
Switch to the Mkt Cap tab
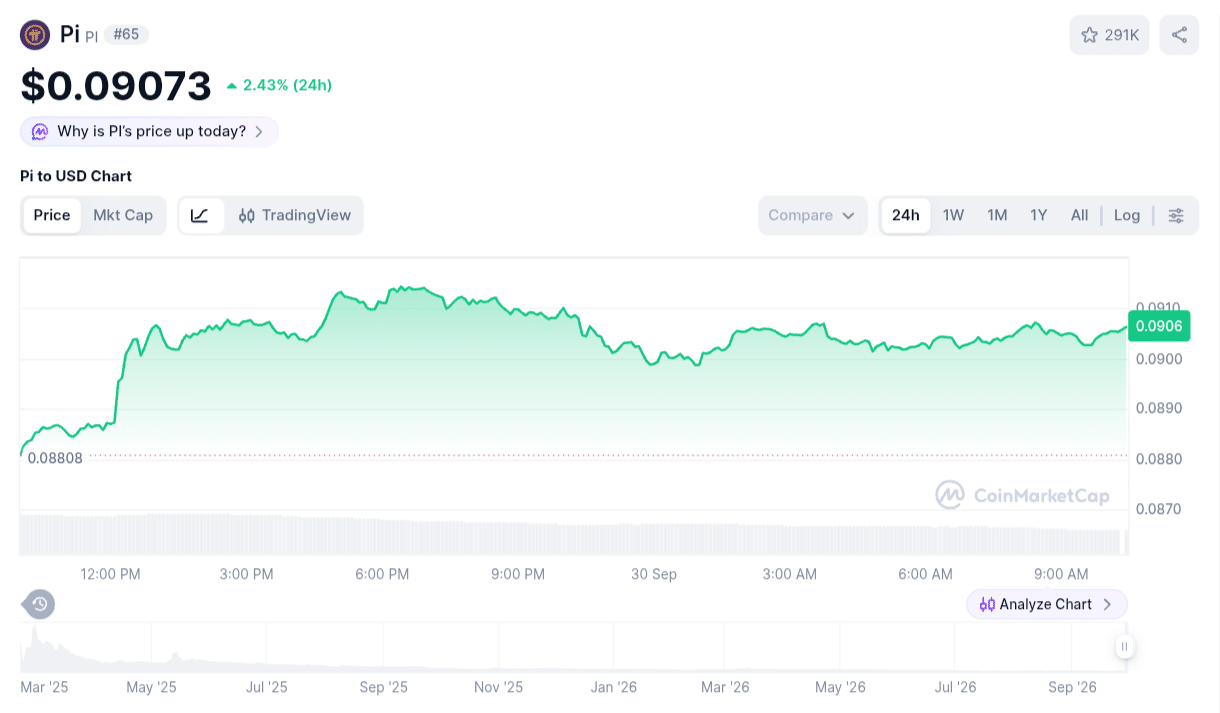[x=123, y=215]
